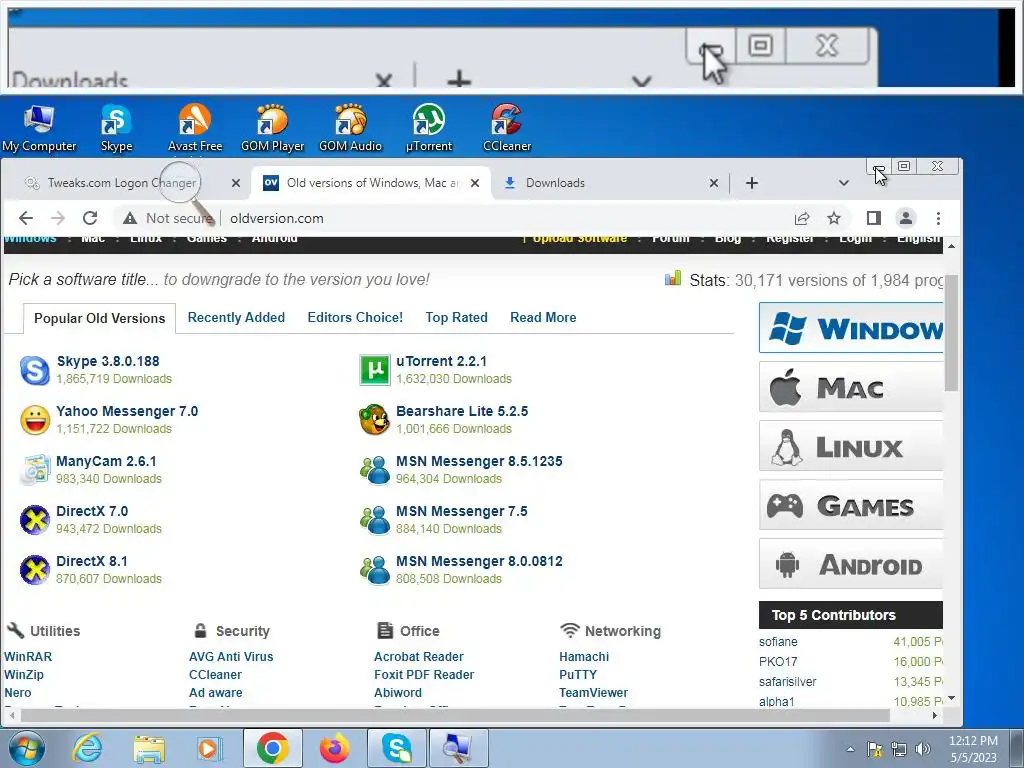Screen dimensions: 1024x768
Task: Open Chrome profile avatar
Action: pos(906,218)
